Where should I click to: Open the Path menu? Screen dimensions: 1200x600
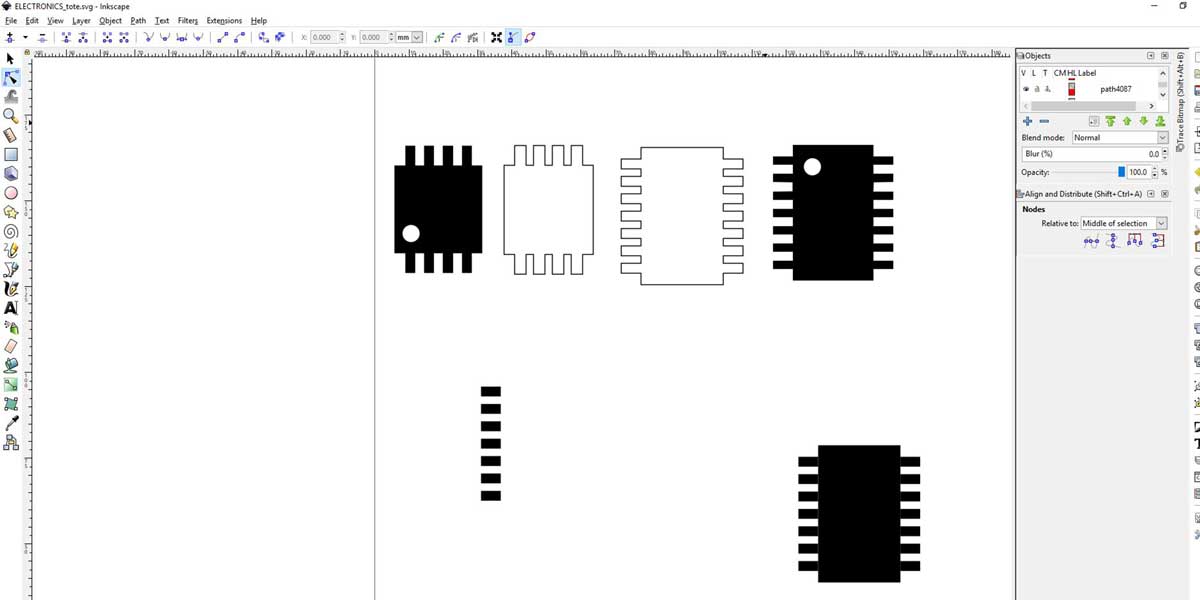[x=138, y=20]
